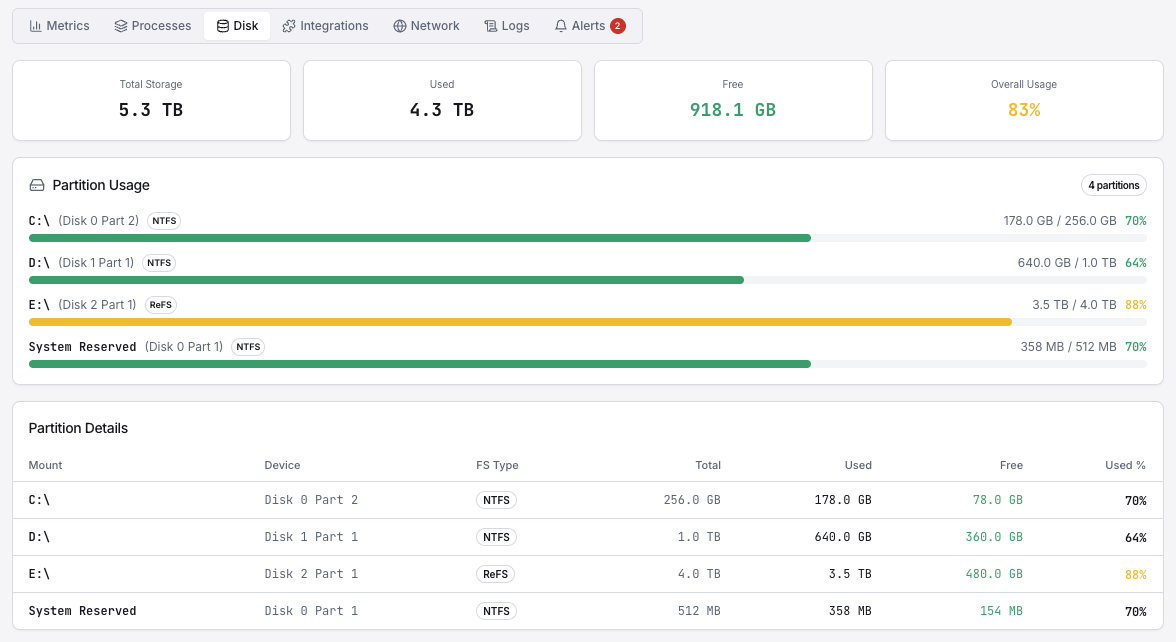Image resolution: width=1176 pixels, height=642 pixels.
Task: Select the System Reserved row in Partition Details
Action: (x=400, y=610)
